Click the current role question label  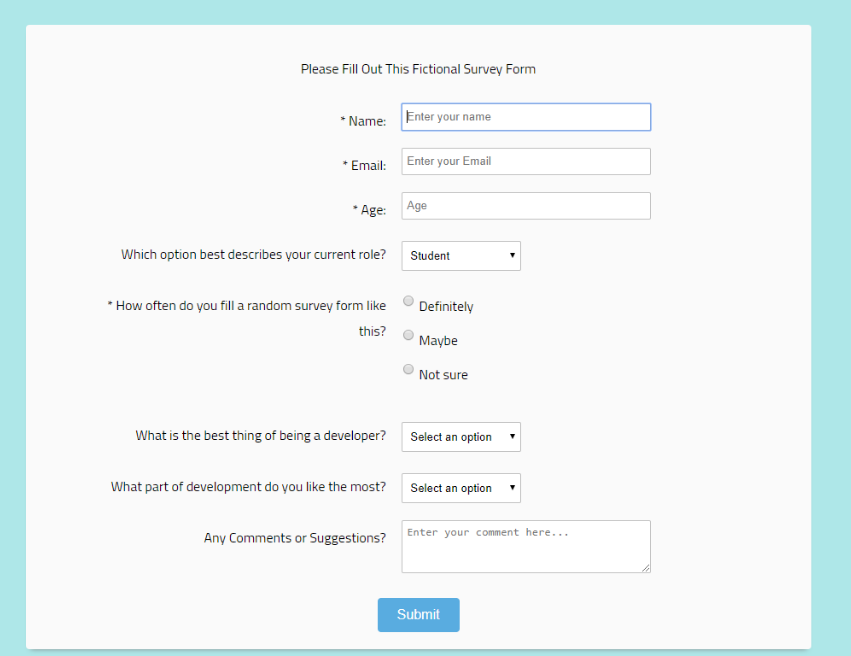tap(253, 254)
